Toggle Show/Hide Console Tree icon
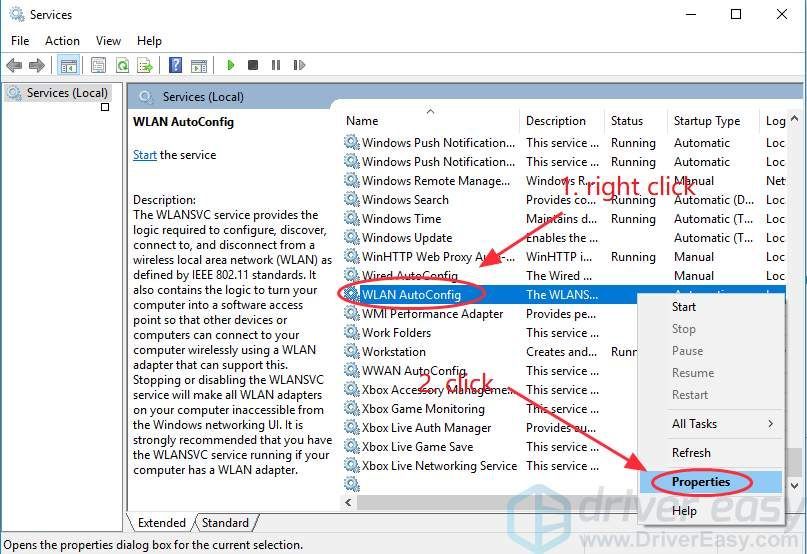The image size is (807, 554). (x=68, y=65)
